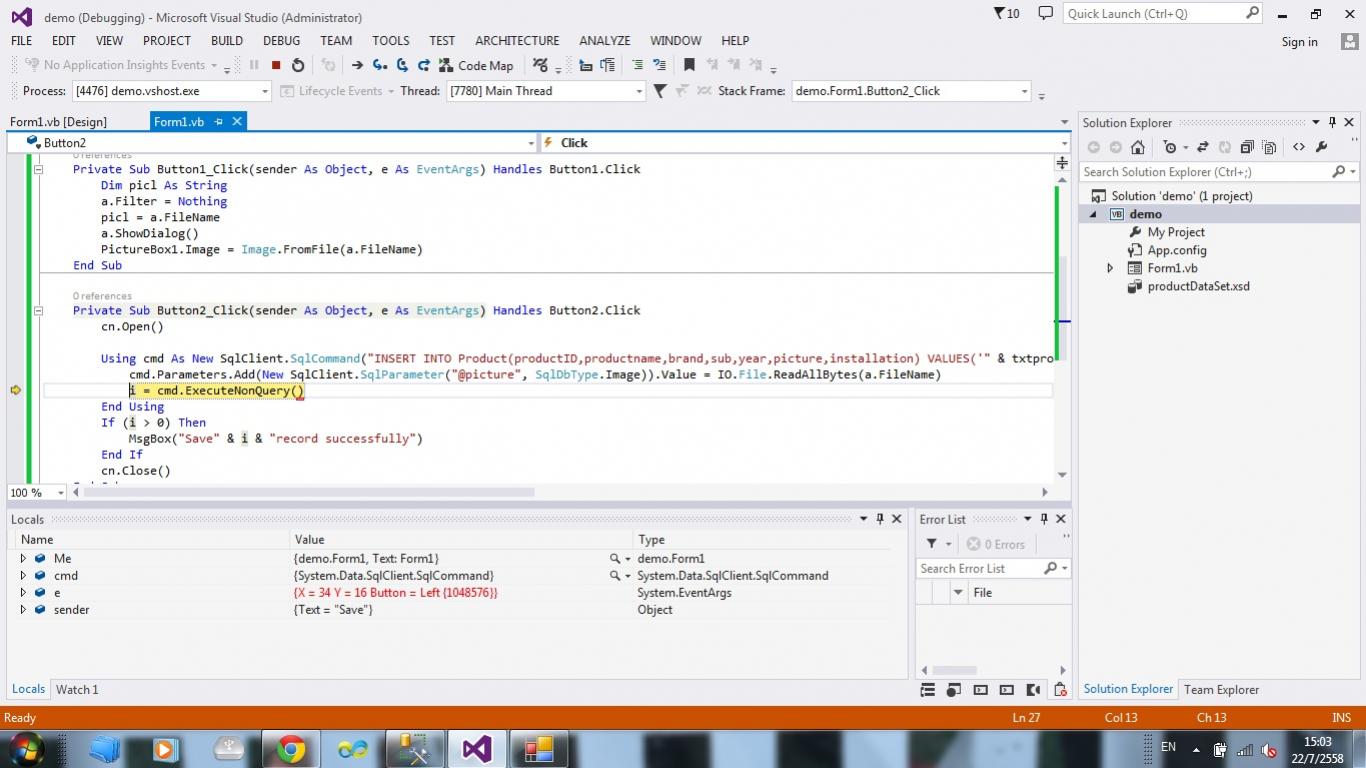This screenshot has width=1366, height=768.
Task: Open the 100 % zoom dropdown
Action: click(x=61, y=492)
